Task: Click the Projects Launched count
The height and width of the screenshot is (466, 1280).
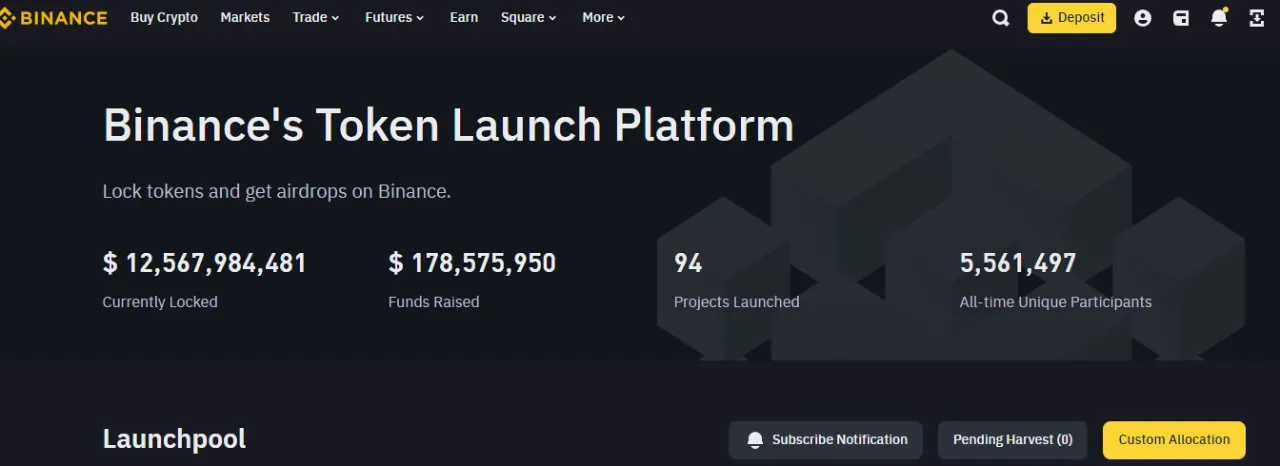Action: [688, 264]
